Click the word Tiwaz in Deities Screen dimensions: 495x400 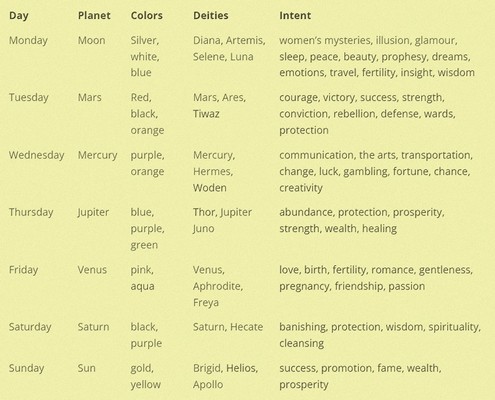(206, 114)
